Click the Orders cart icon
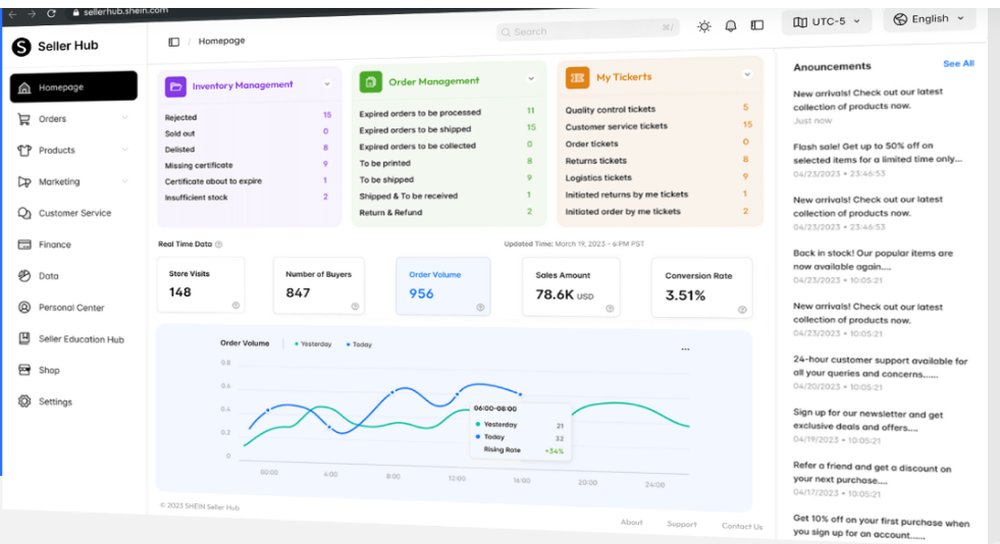Image resolution: width=1000 pixels, height=544 pixels. tap(24, 119)
